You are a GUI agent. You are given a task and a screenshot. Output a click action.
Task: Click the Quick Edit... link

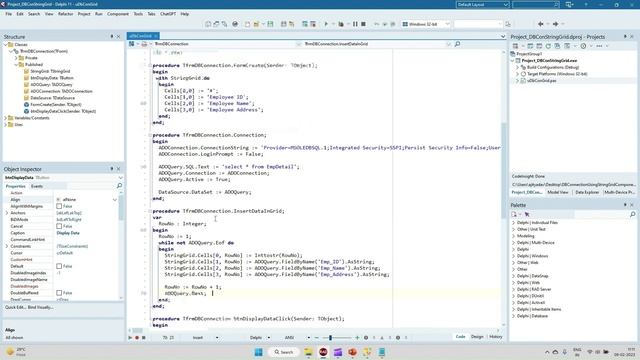point(16,307)
